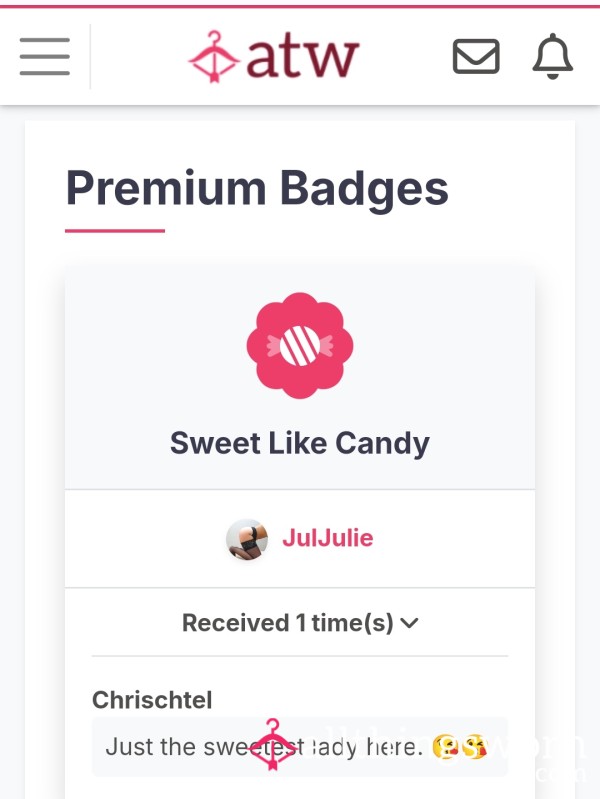Open the messages envelope icon
Image resolution: width=600 pixels, height=799 pixels.
click(x=476, y=56)
